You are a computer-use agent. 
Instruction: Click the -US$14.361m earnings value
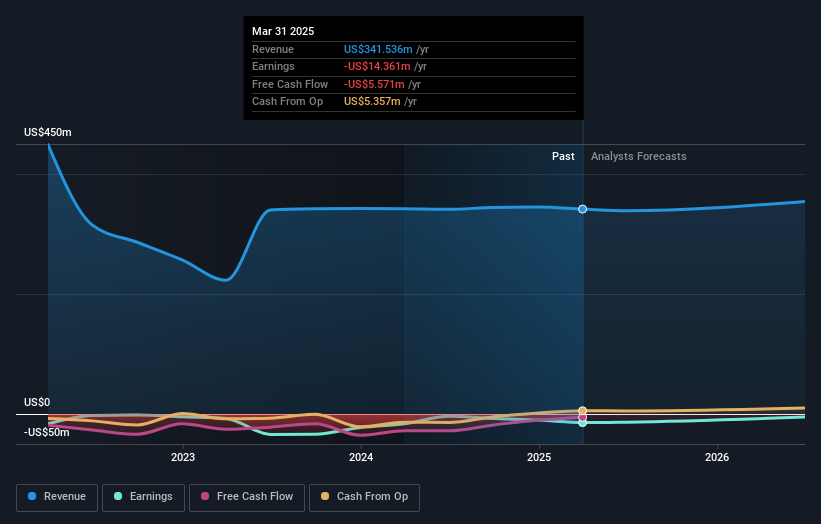pyautogui.click(x=377, y=66)
